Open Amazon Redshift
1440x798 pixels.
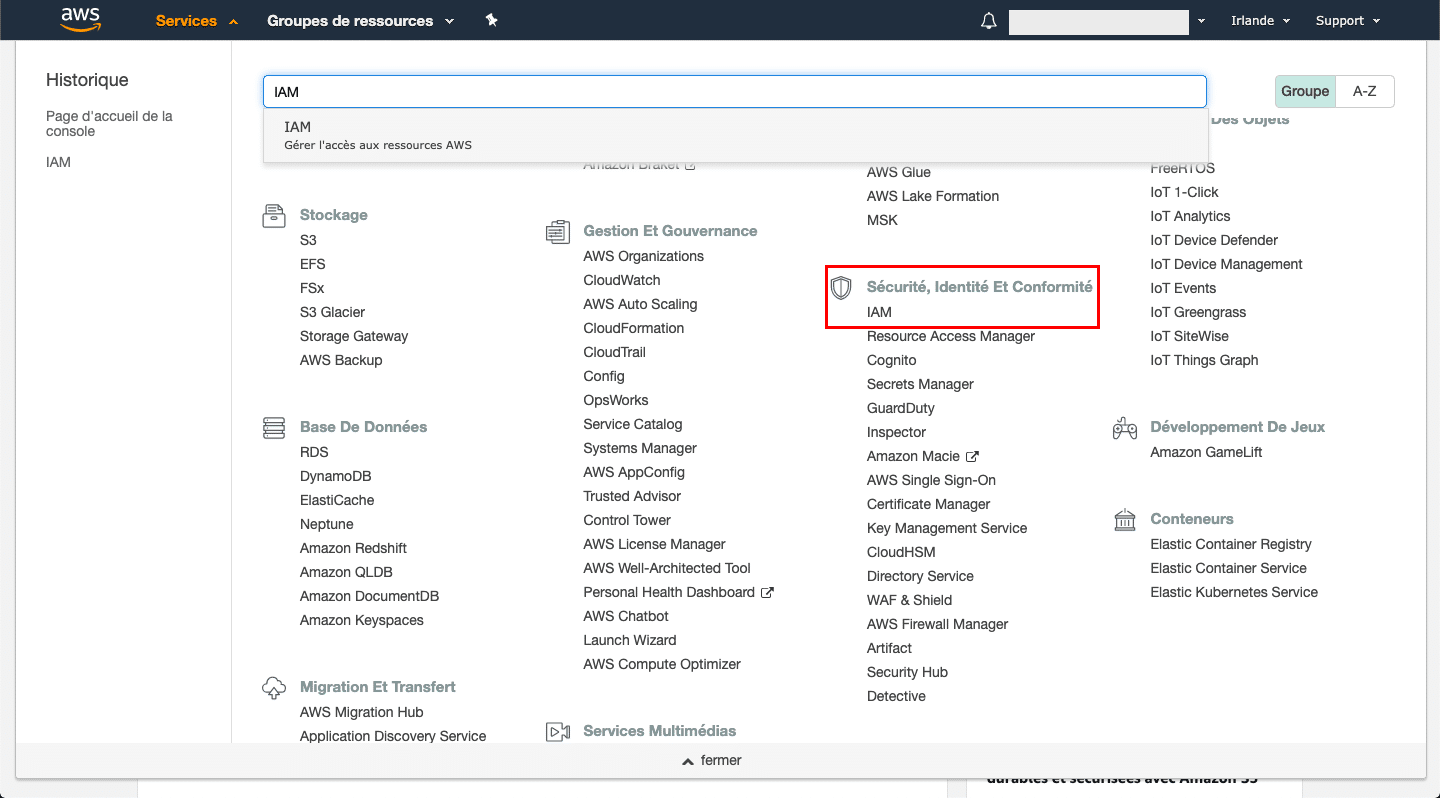coord(353,548)
